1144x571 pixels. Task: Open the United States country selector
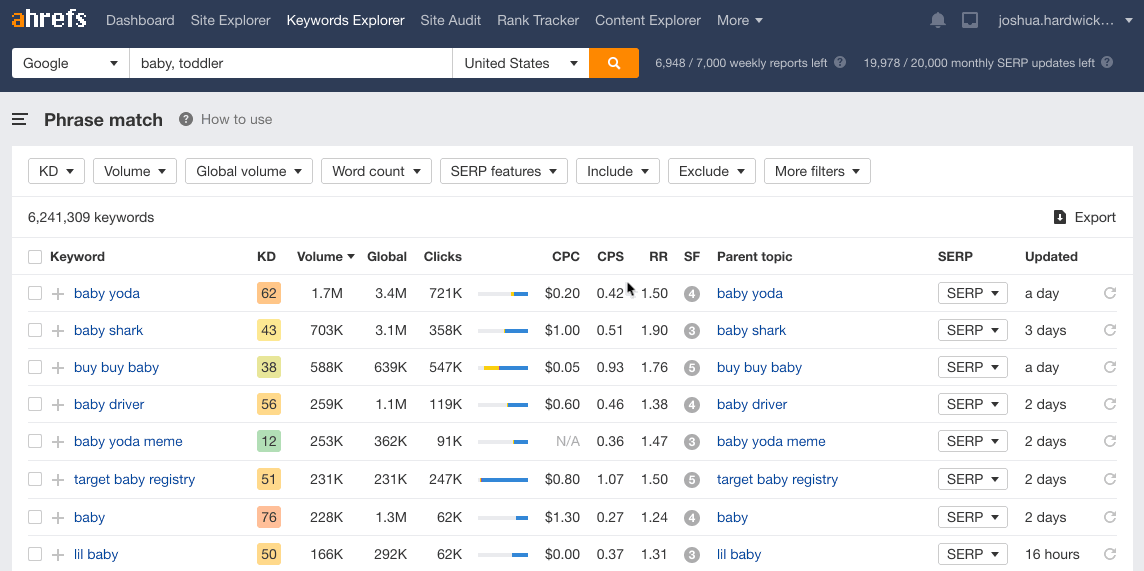pos(520,63)
